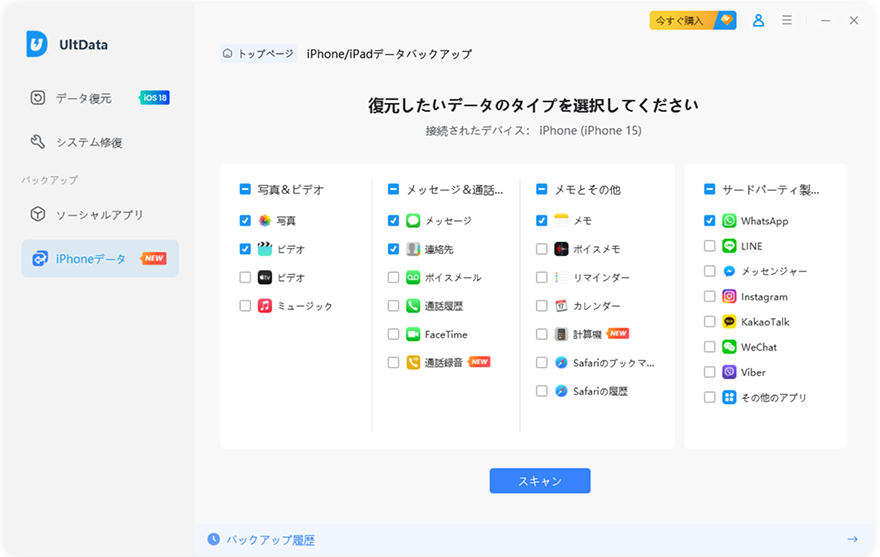
Task: Click the Instagram icon
Action: (x=729, y=296)
